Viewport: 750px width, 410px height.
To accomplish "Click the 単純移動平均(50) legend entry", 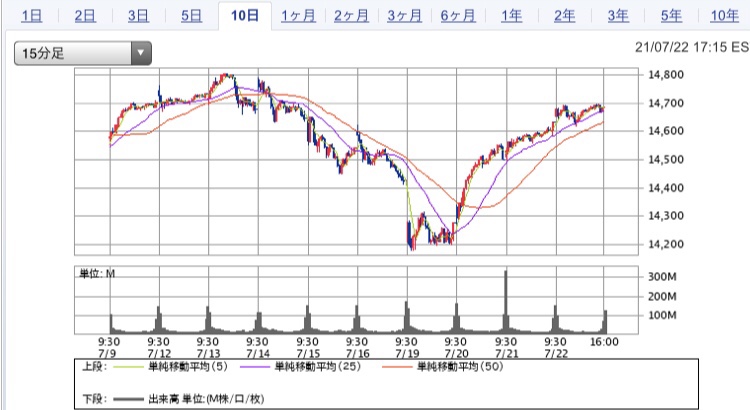I will point(460,366).
